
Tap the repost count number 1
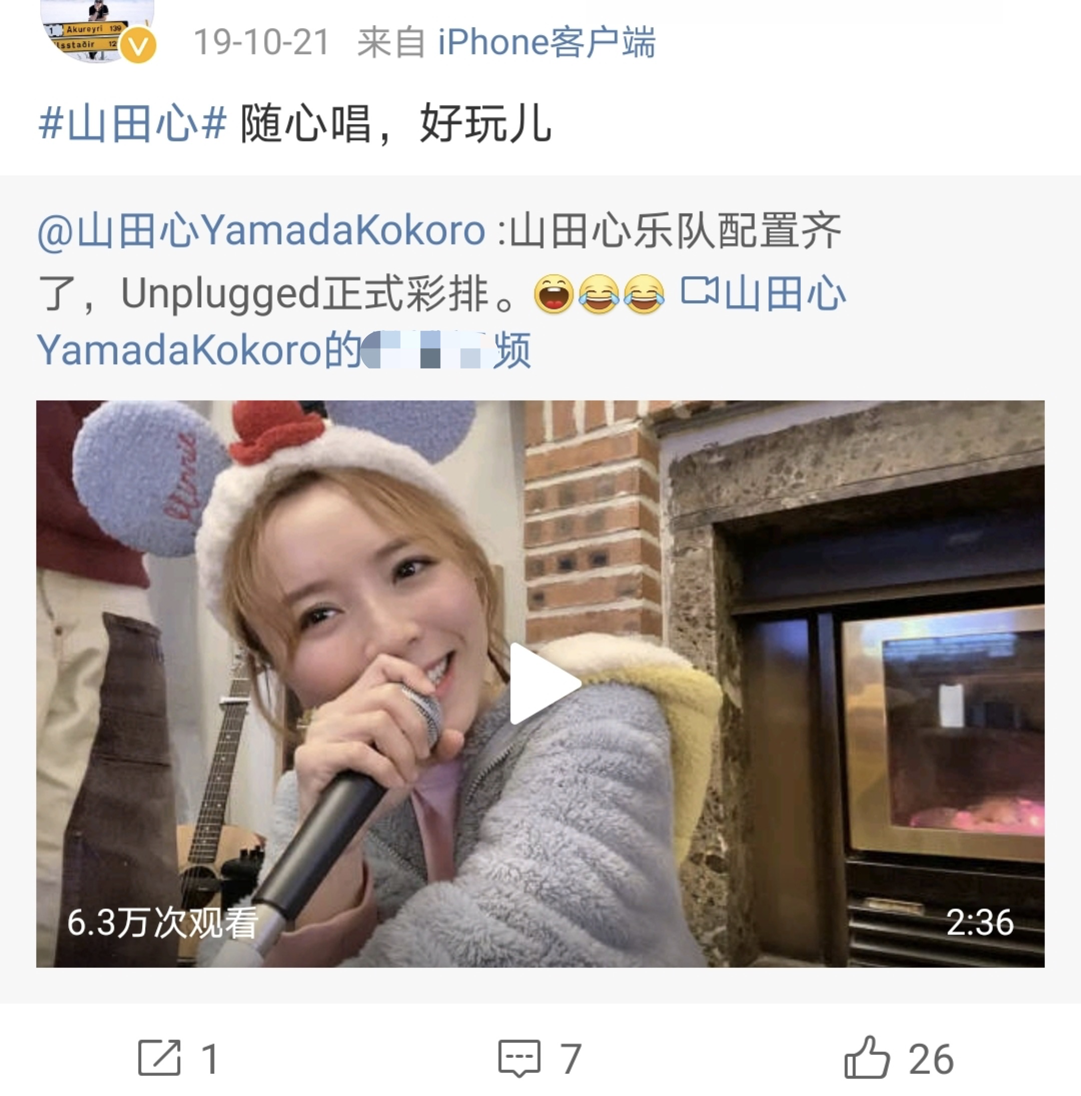(210, 1058)
